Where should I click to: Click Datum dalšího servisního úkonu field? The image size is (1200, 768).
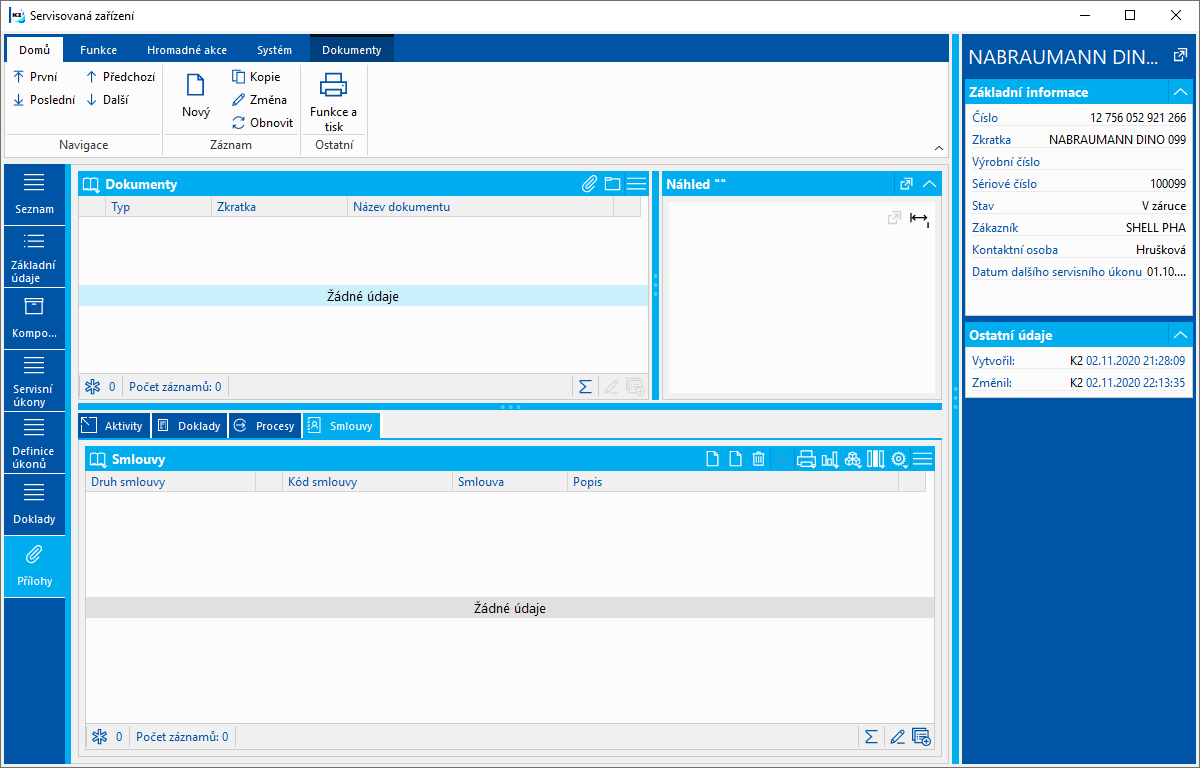(1078, 271)
